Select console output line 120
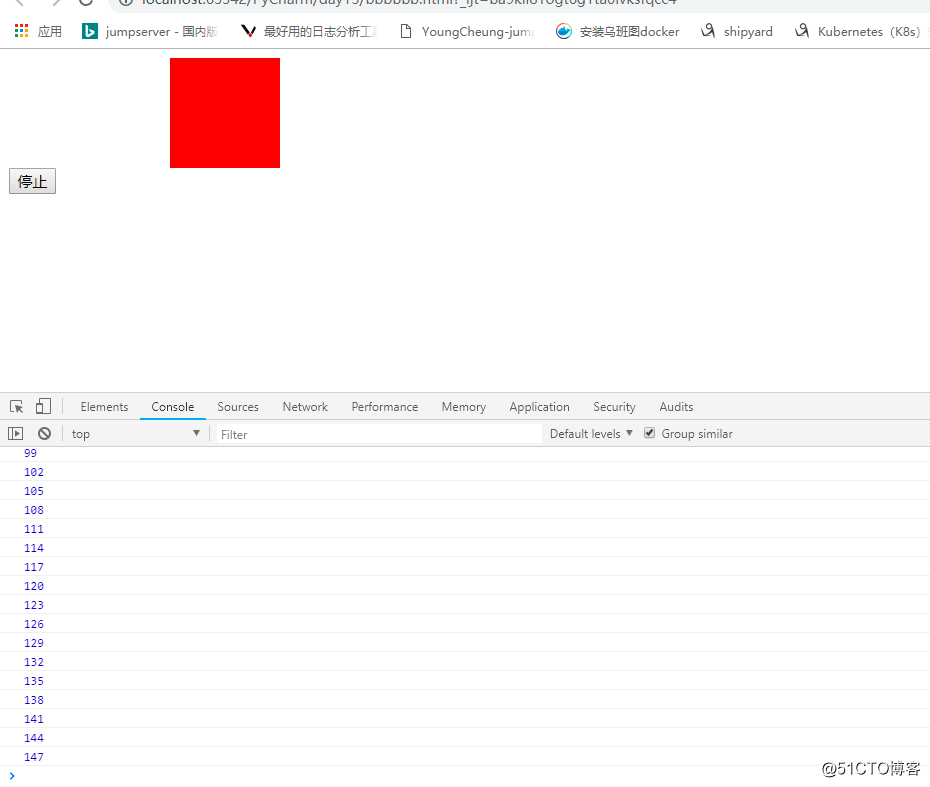 (x=34, y=586)
